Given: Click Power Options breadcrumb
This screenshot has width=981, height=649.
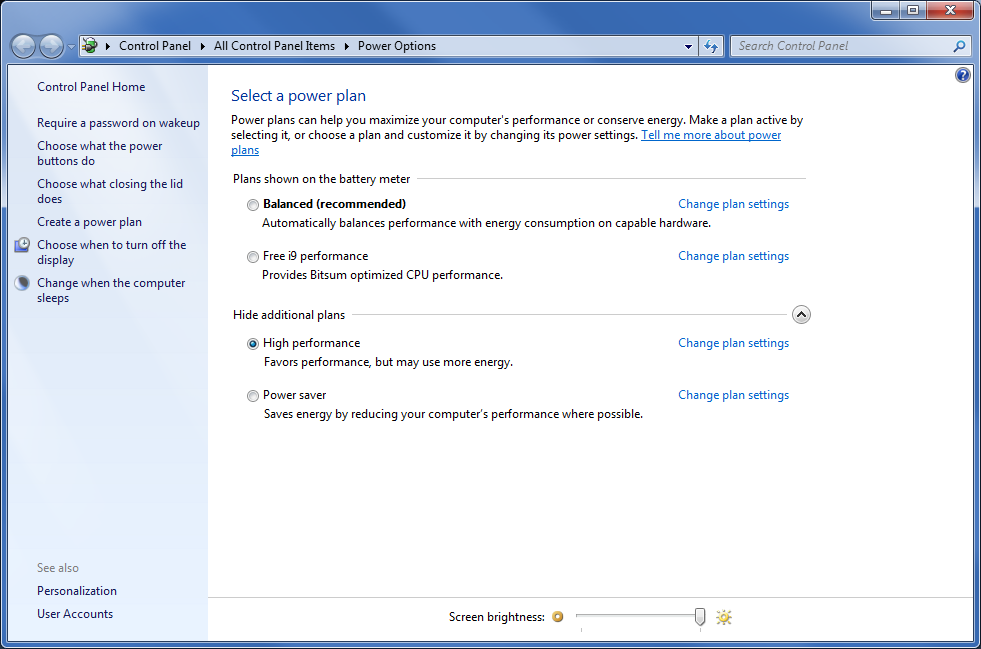Looking at the screenshot, I should pos(397,46).
